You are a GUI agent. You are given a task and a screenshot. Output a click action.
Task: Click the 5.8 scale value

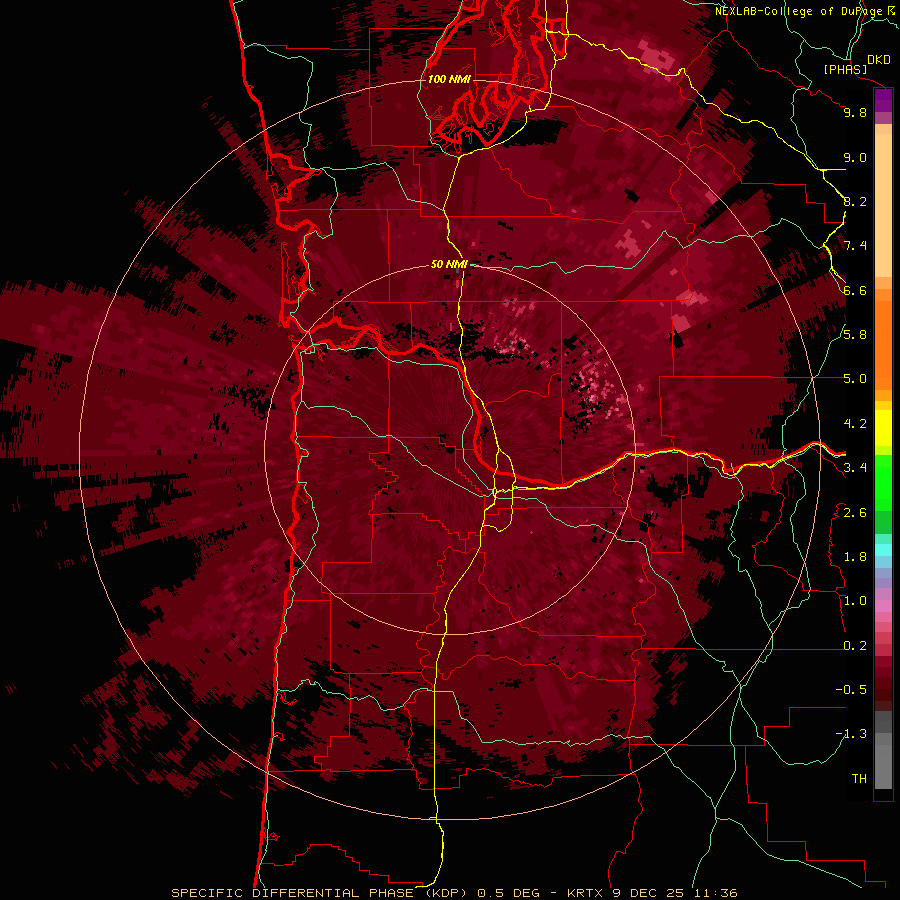click(855, 334)
